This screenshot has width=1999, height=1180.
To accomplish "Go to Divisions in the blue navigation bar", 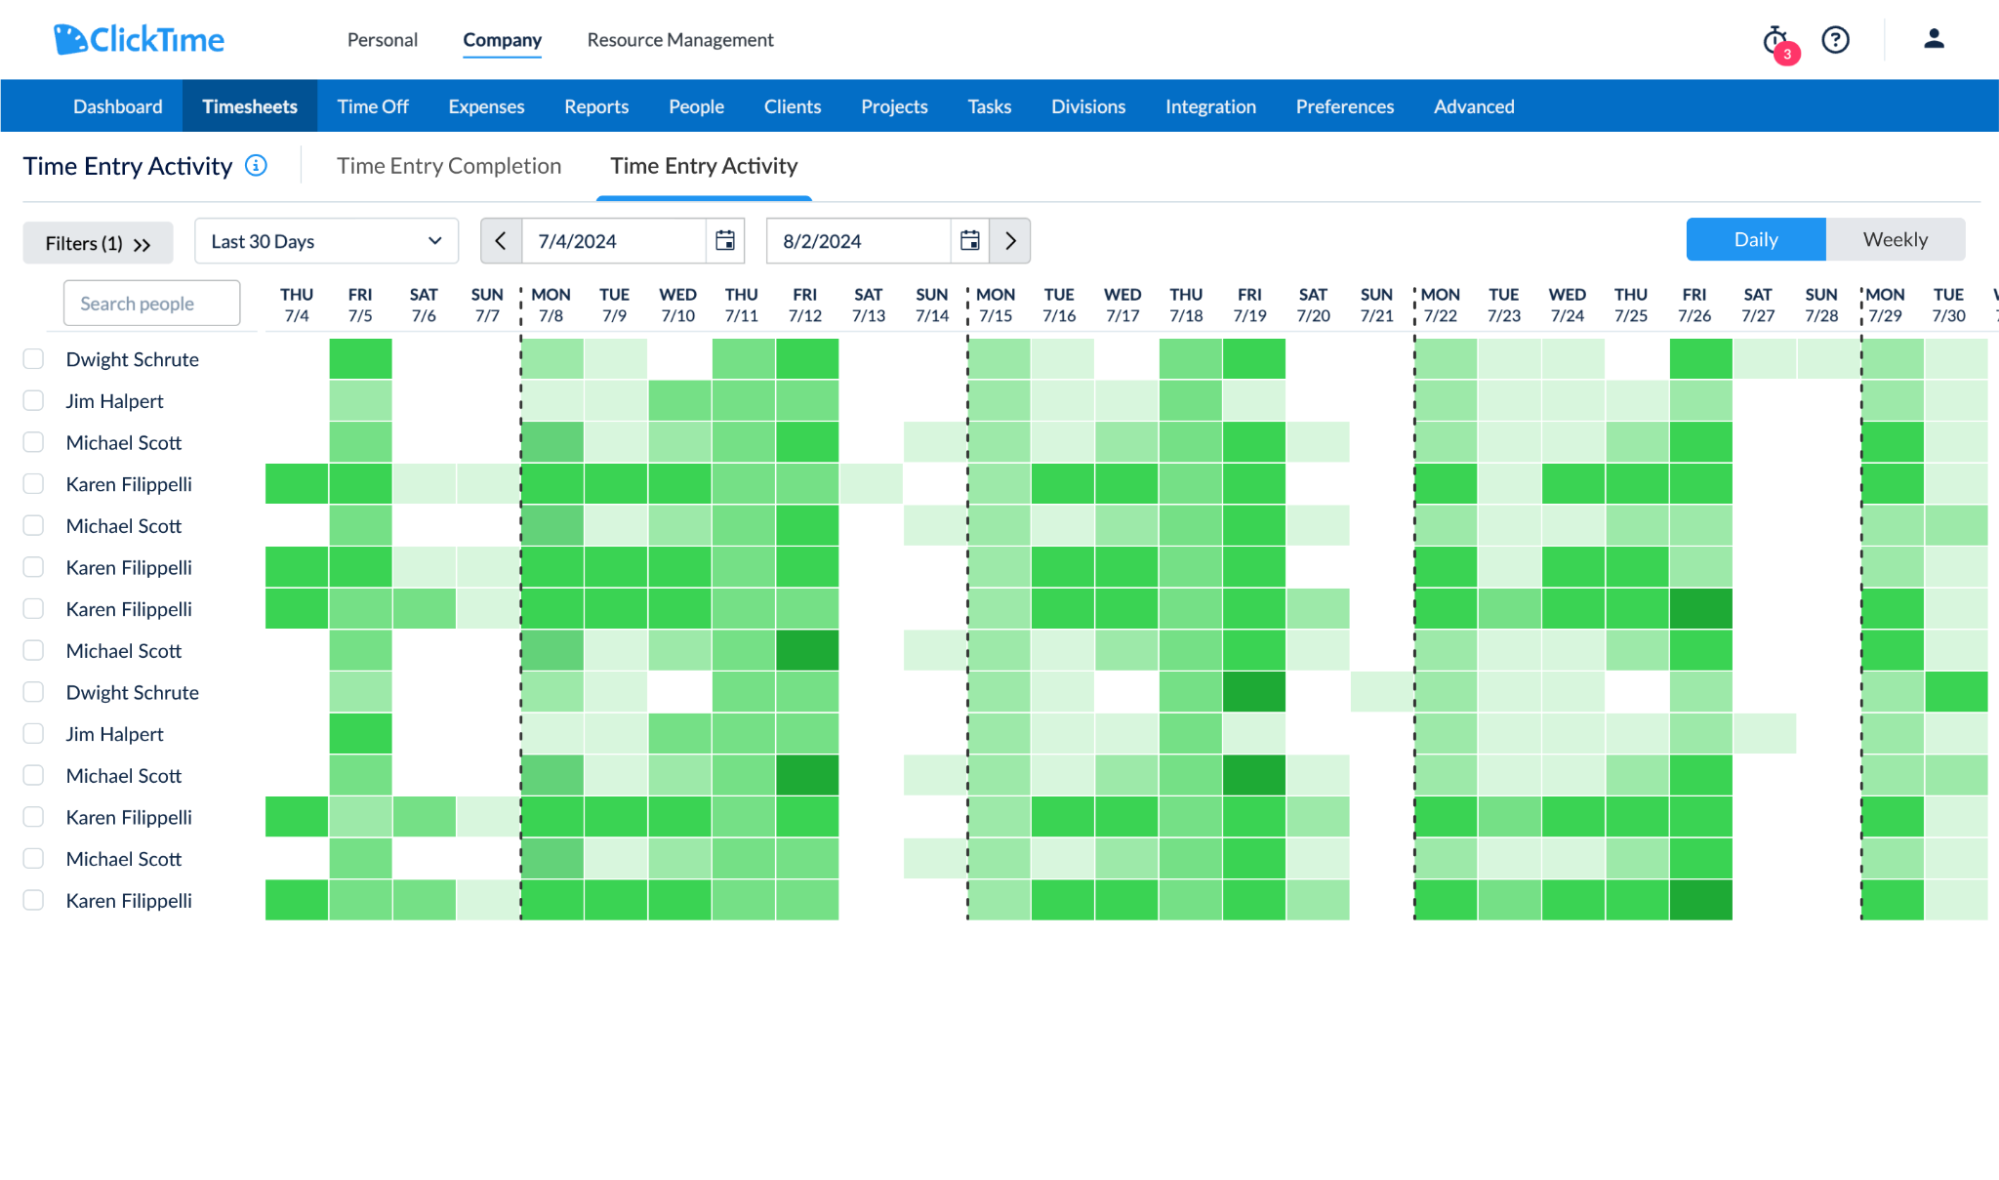I will coord(1088,106).
